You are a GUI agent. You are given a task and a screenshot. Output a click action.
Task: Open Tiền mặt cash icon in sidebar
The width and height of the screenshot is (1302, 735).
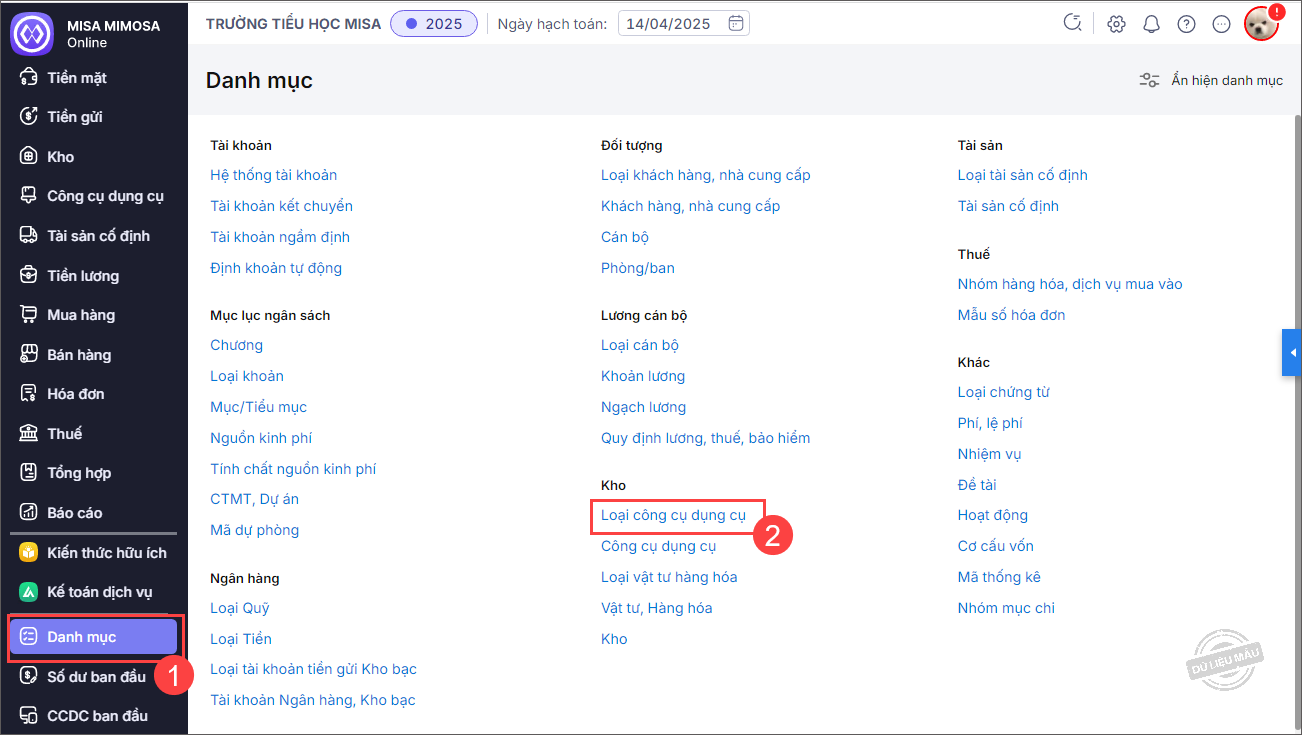point(29,78)
